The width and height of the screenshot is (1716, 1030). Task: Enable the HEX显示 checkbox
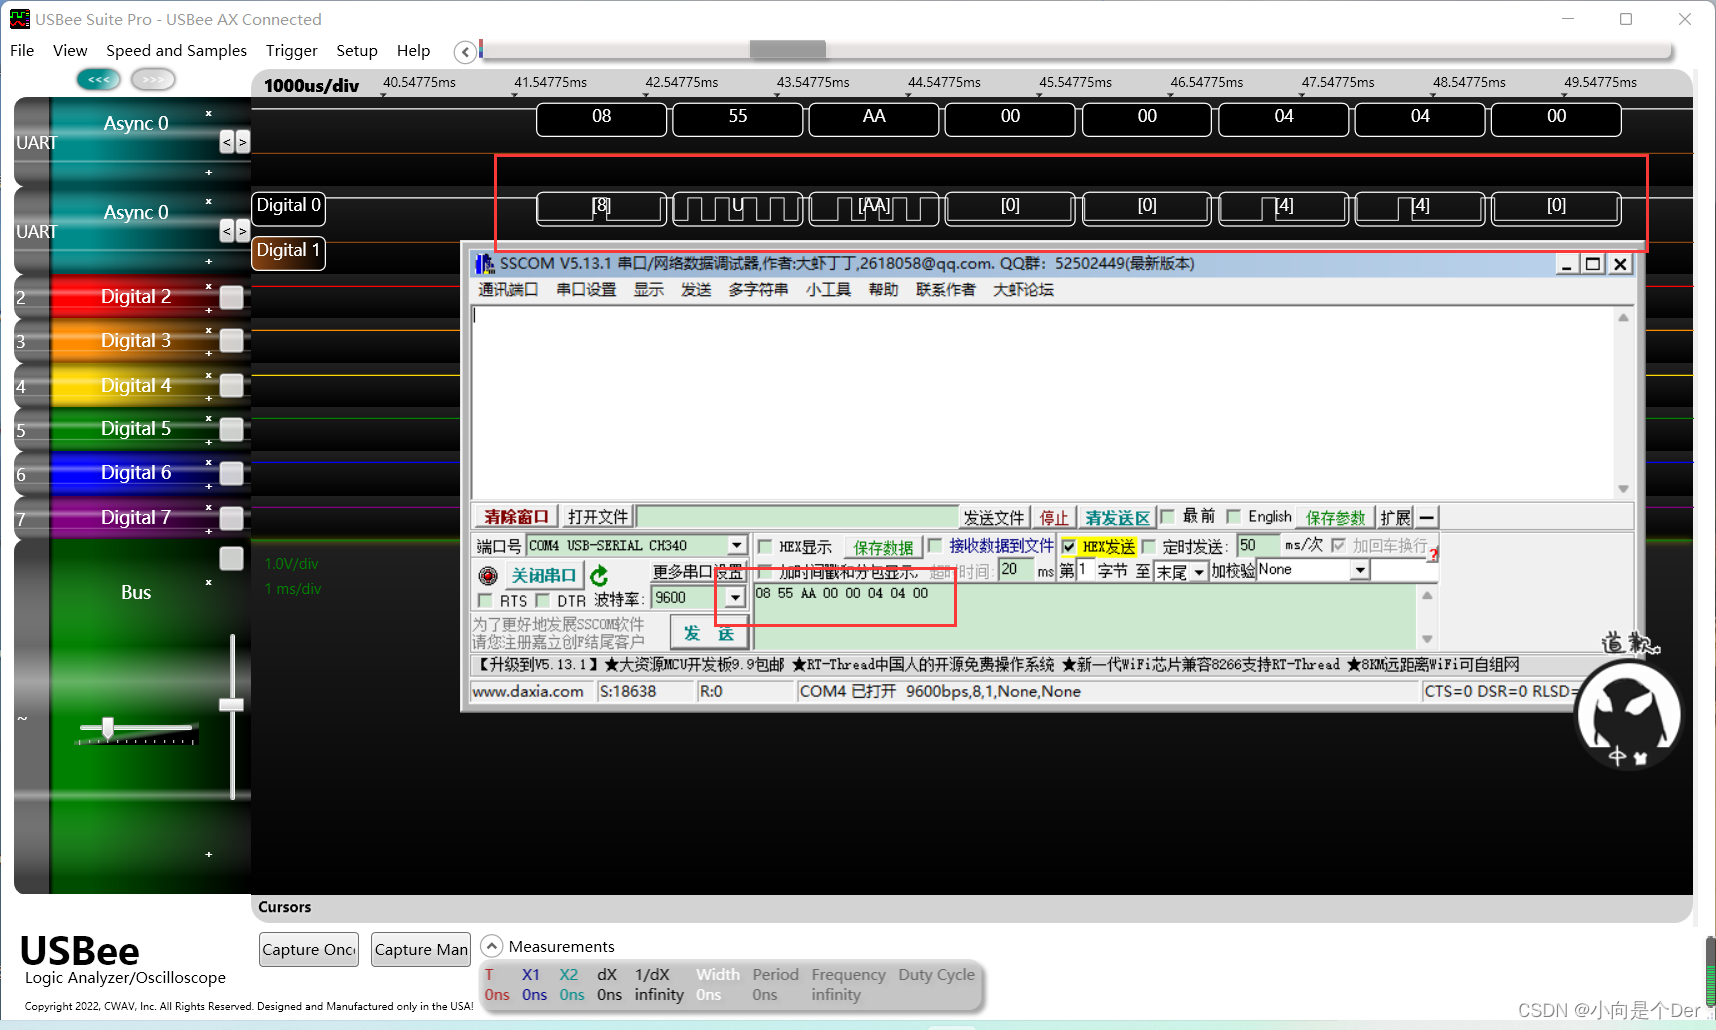765,547
